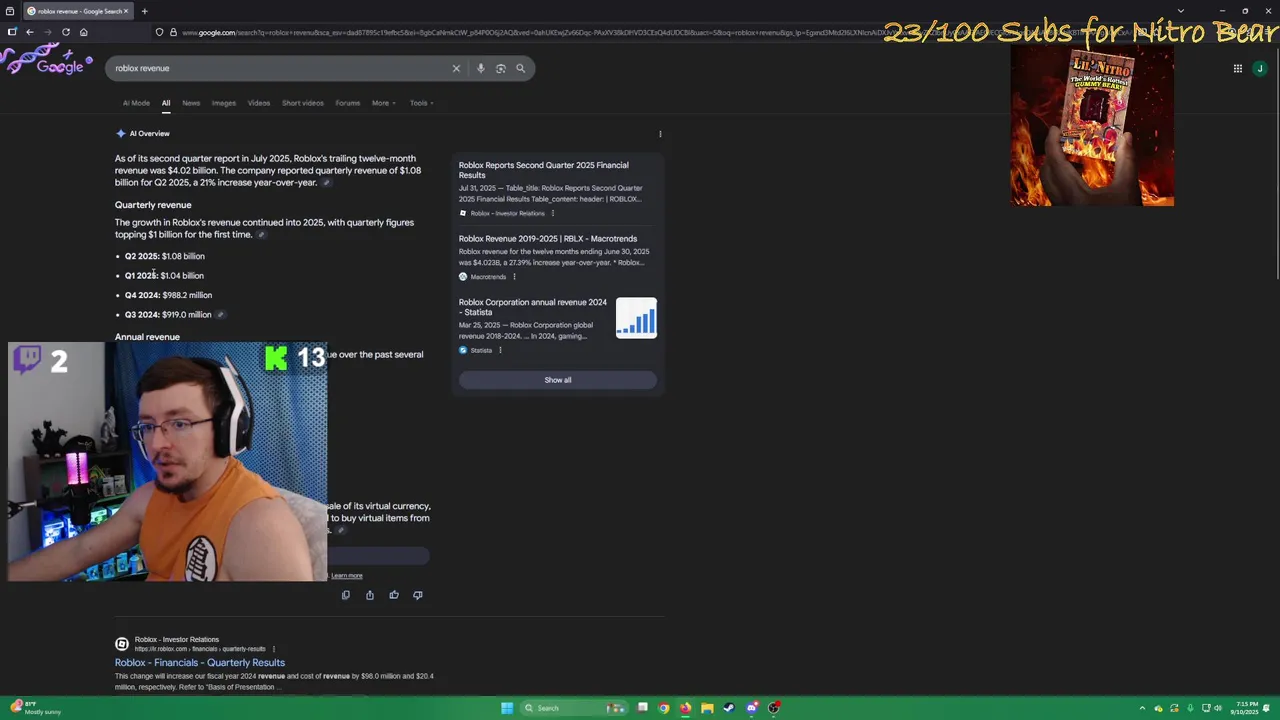This screenshot has width=1280, height=720.
Task: Switch to the Short videos tab
Action: [x=303, y=103]
